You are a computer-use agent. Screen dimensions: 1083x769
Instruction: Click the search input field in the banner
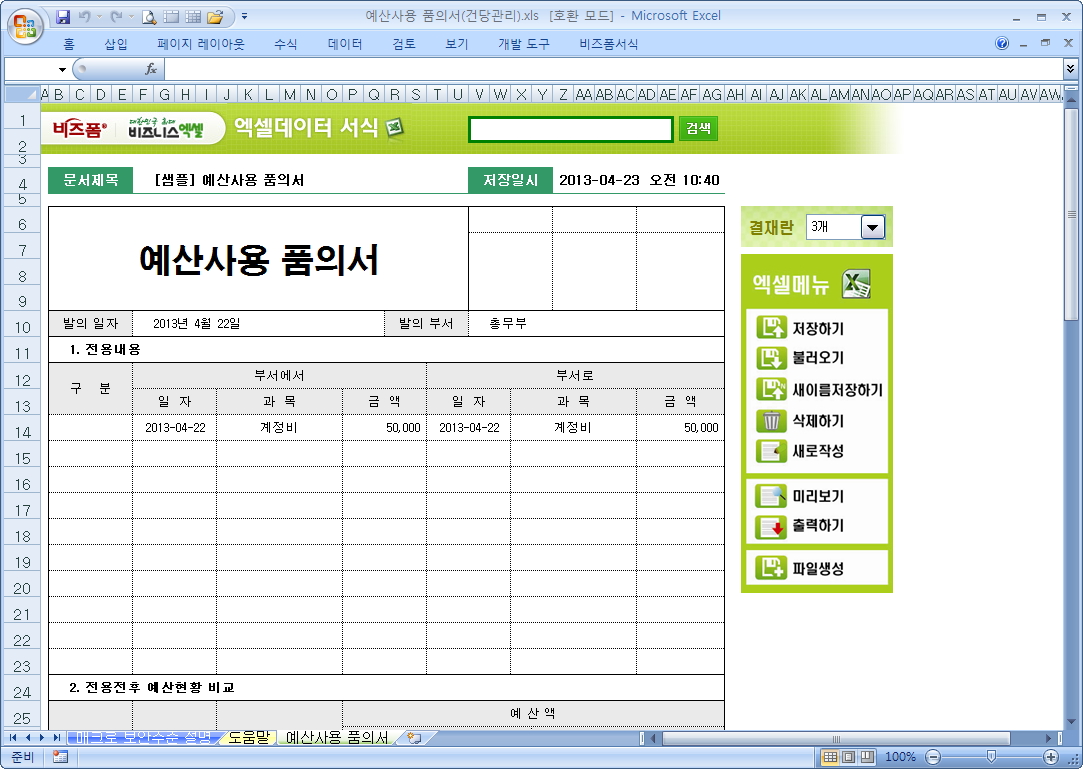click(571, 129)
